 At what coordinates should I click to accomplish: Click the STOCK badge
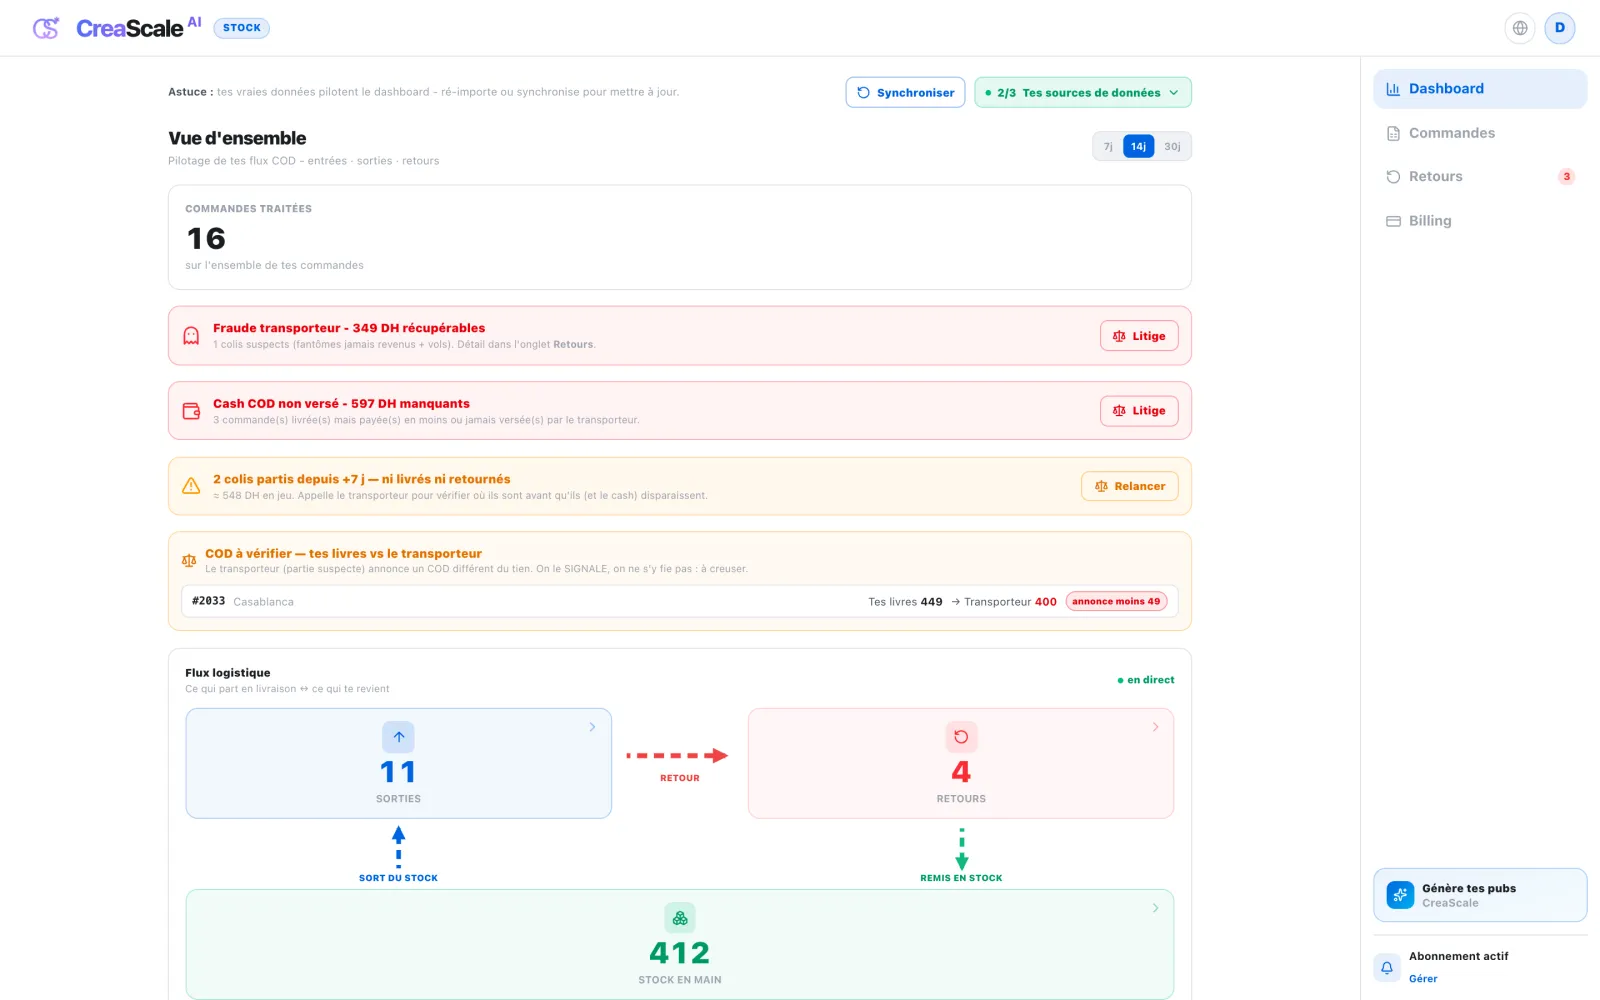(x=242, y=28)
